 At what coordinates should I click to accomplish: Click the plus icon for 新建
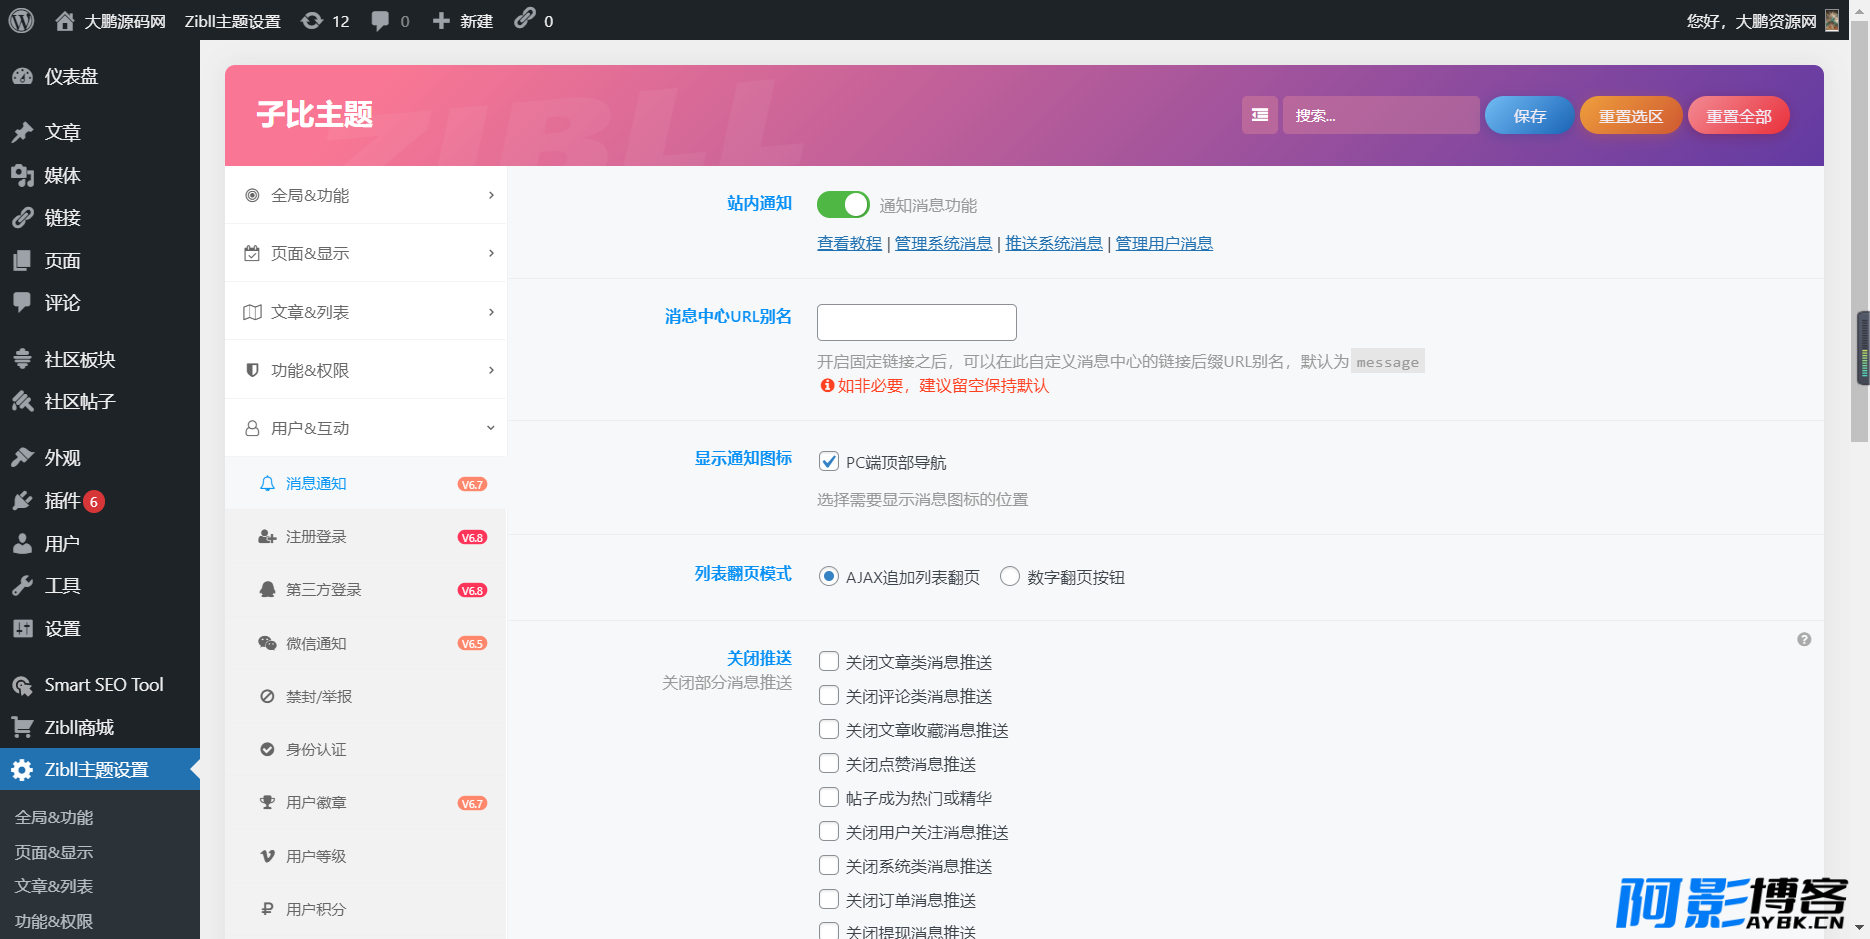(441, 21)
